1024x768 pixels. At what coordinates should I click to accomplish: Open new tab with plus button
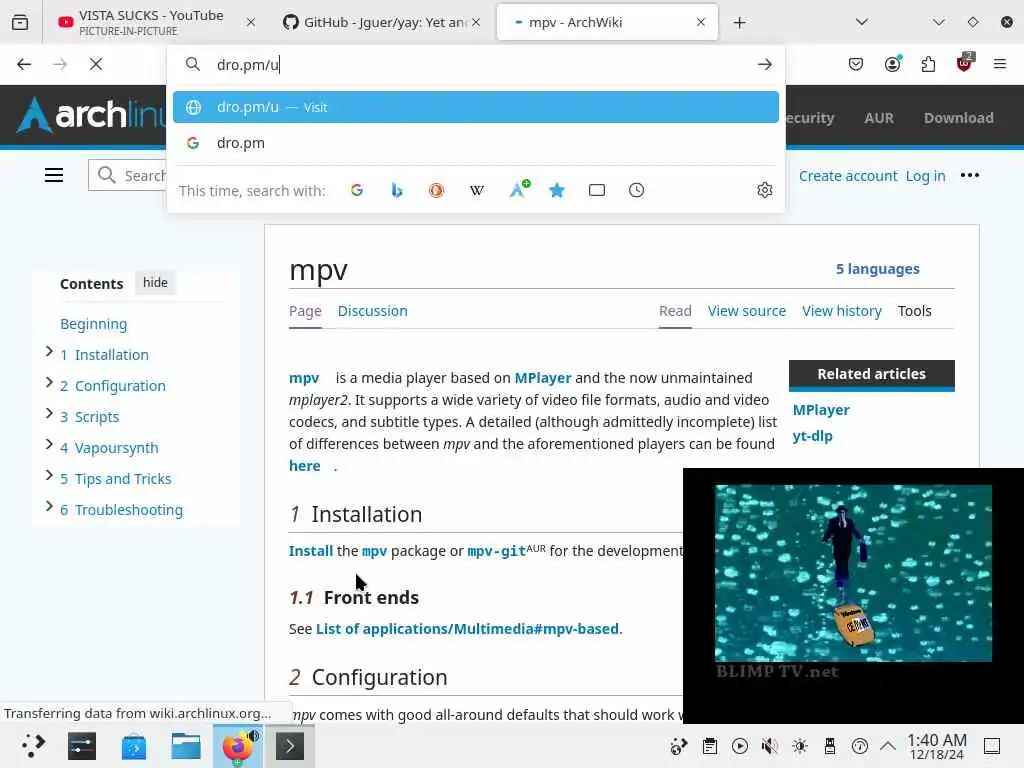click(x=739, y=22)
